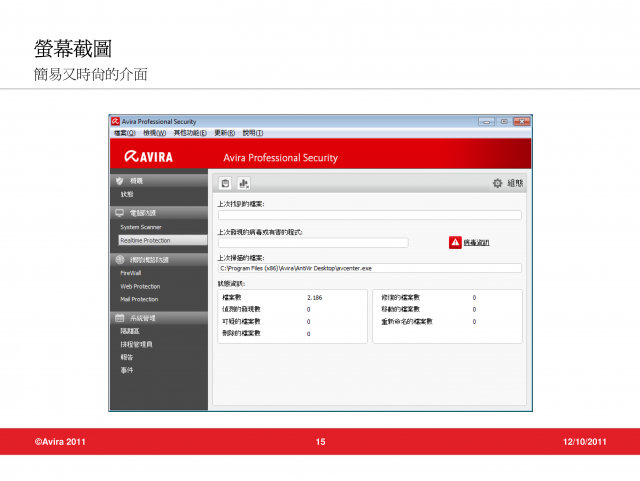Open 隔離區 quarantine in sidebar
This screenshot has height=481, width=640.
130,331
